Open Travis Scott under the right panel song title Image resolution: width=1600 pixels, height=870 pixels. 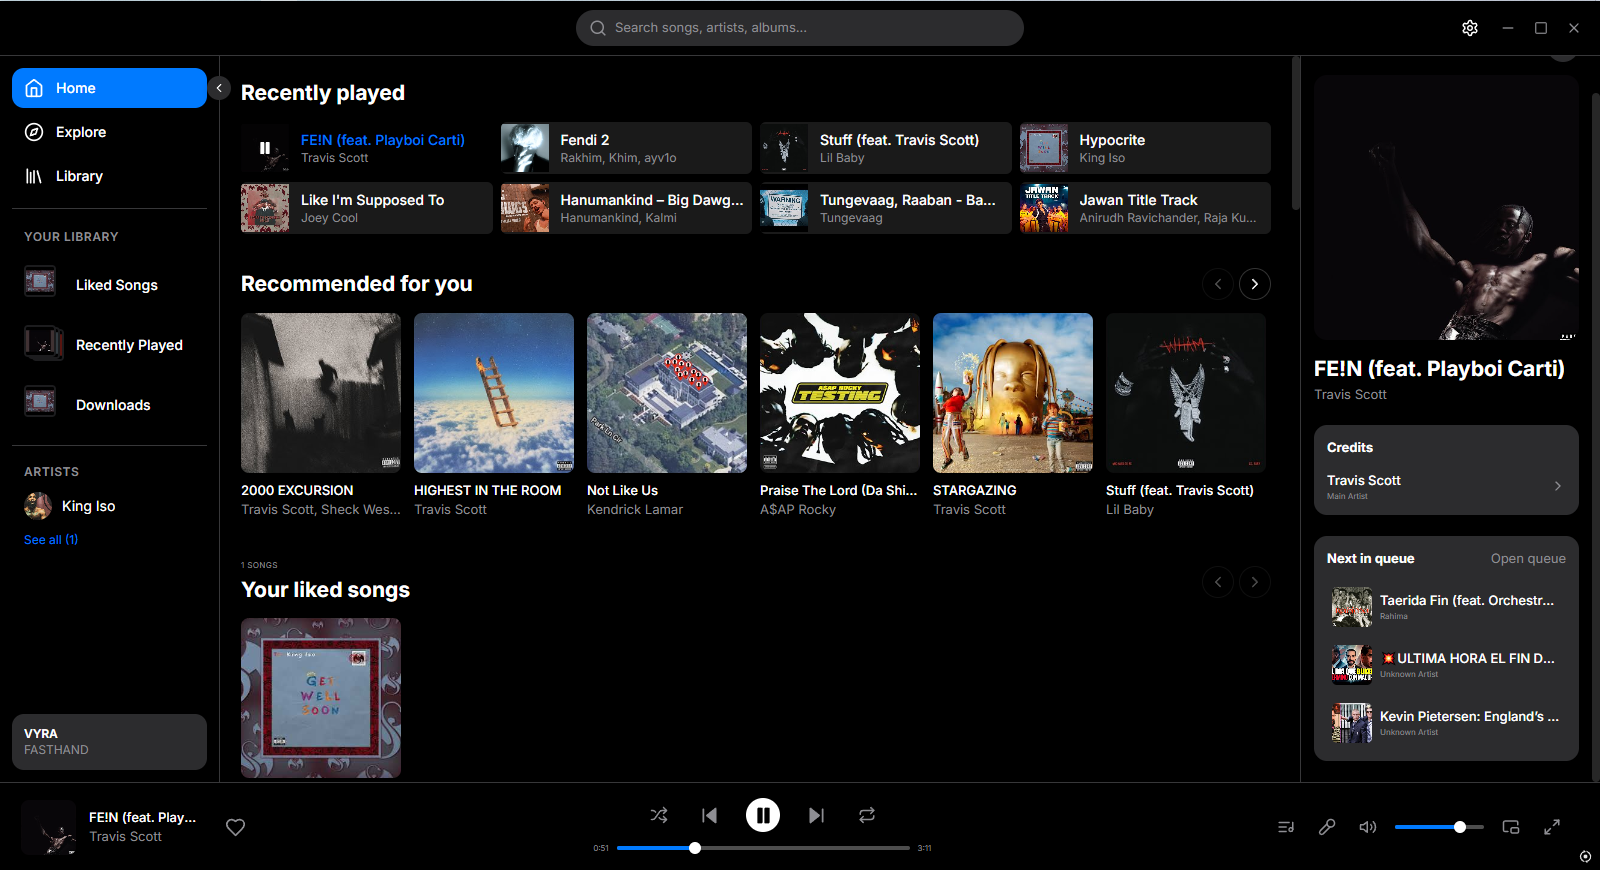point(1350,395)
